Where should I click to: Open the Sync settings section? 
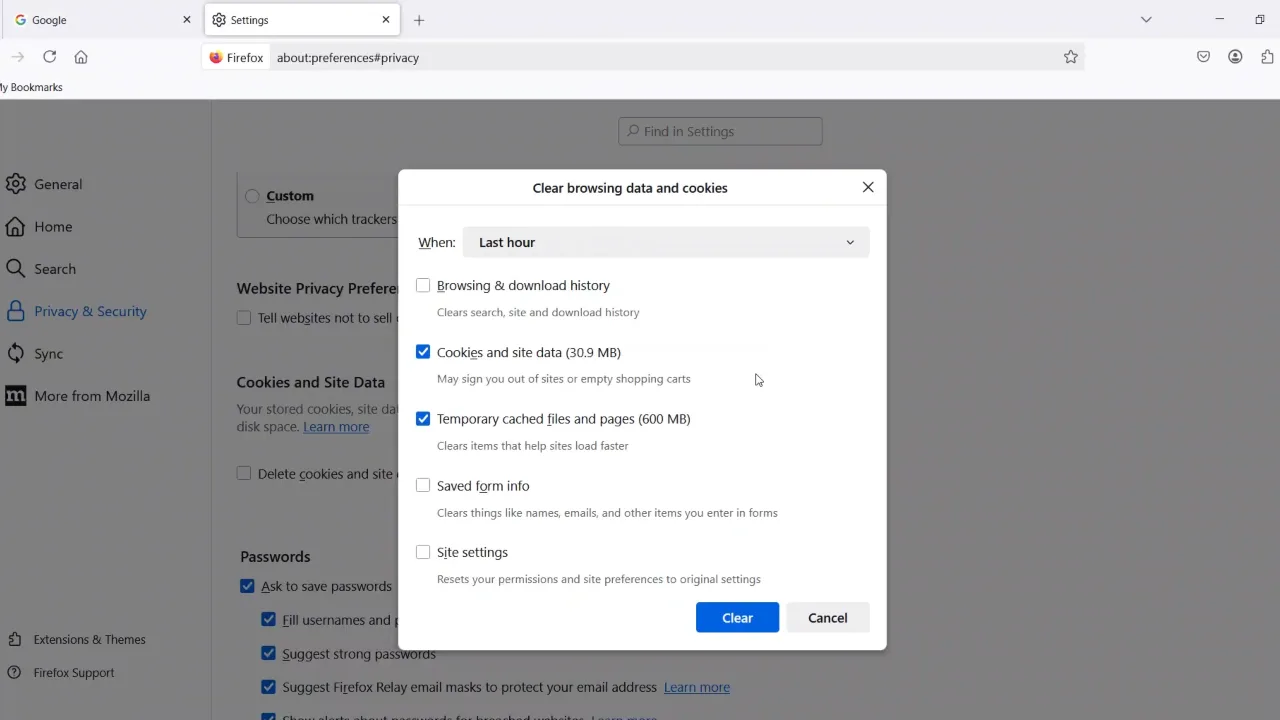[48, 353]
